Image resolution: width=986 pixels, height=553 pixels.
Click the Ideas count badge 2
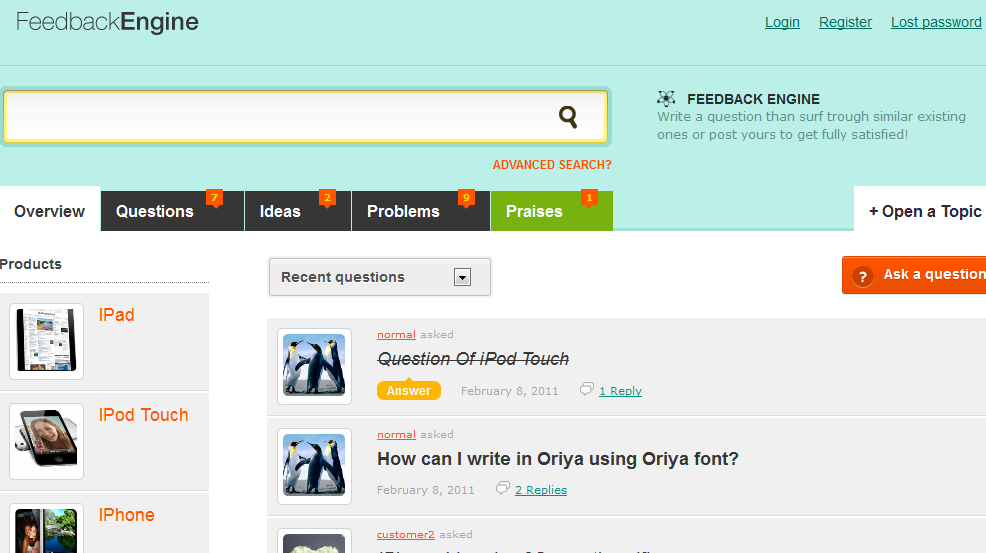click(x=328, y=198)
